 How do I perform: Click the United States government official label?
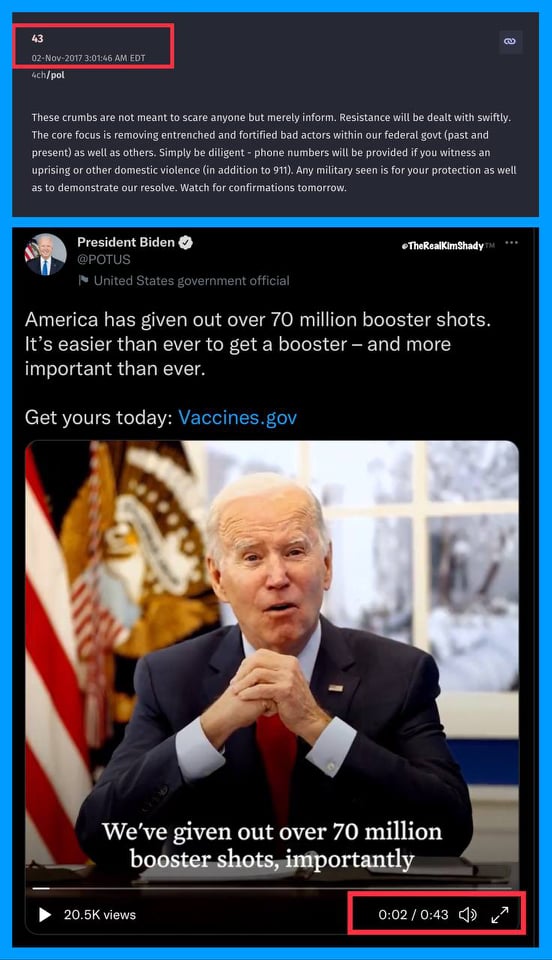coord(192,280)
